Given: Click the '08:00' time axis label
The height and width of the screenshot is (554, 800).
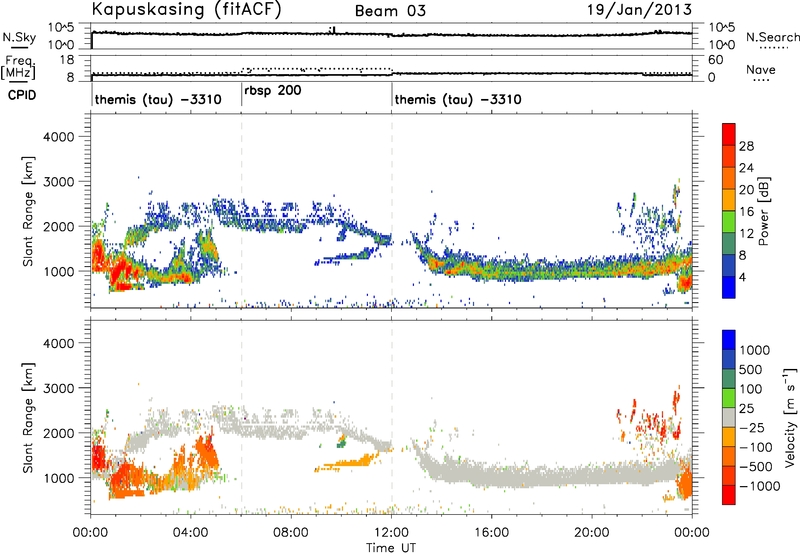Looking at the screenshot, I should point(291,532).
